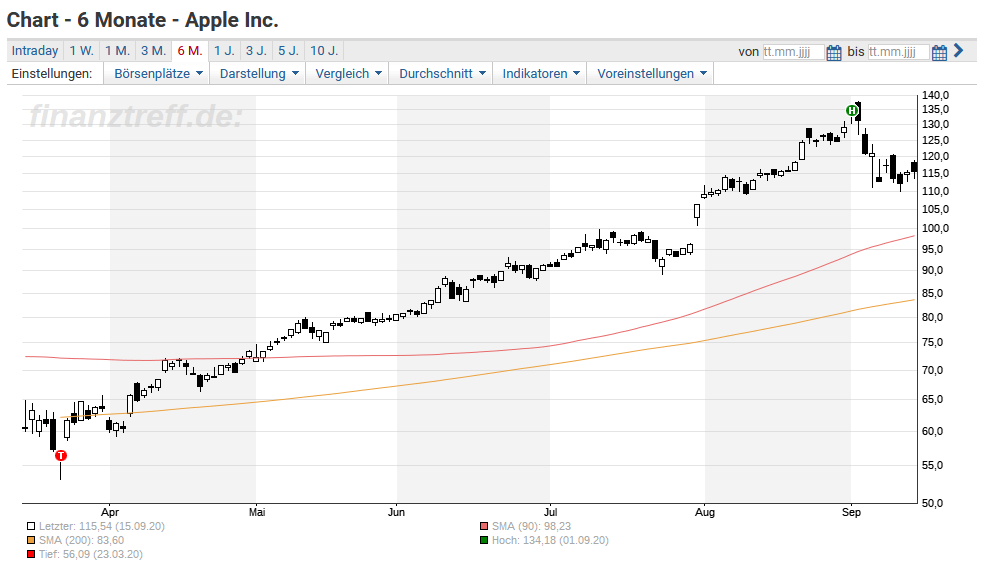The width and height of the screenshot is (989, 565).
Task: Expand the Darstellung dropdown
Action: (259, 73)
